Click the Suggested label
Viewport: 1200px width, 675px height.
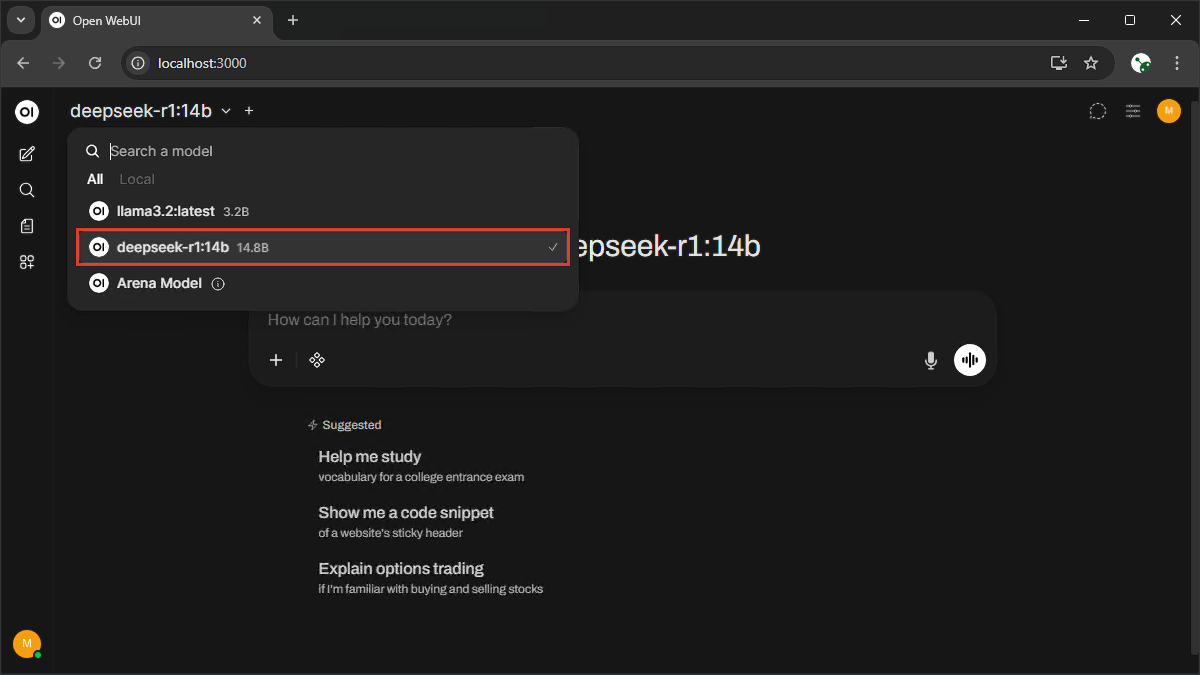tap(352, 425)
